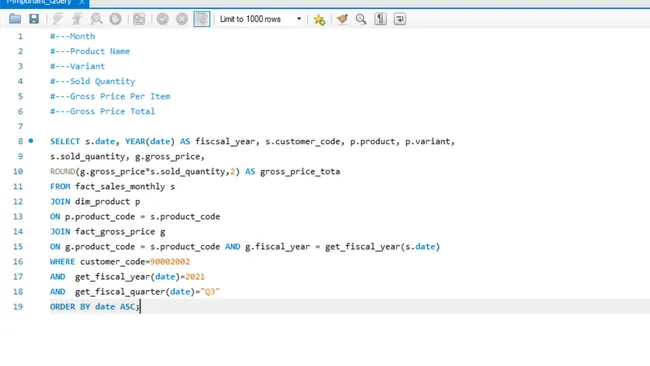Click the FROM keyword on line 11
The image size is (650, 366).
point(60,187)
